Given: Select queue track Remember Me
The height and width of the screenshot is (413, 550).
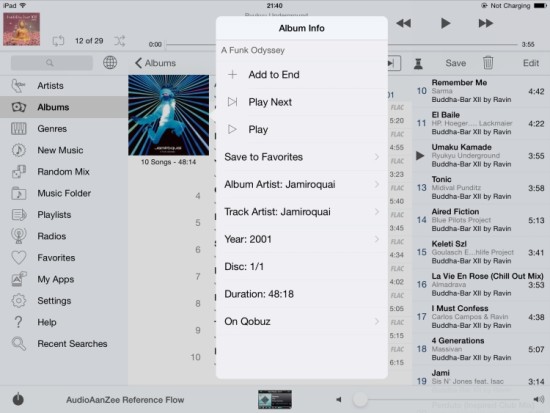Looking at the screenshot, I should [x=481, y=91].
